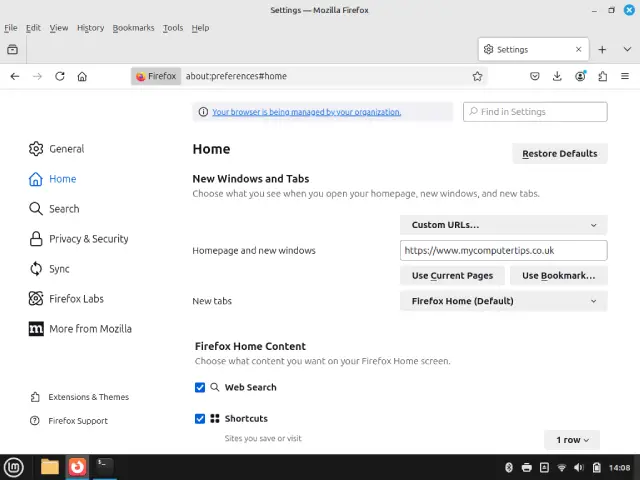This screenshot has width=640, height=480.
Task: Click the volume speaker tray icon
Action: (x=579, y=467)
